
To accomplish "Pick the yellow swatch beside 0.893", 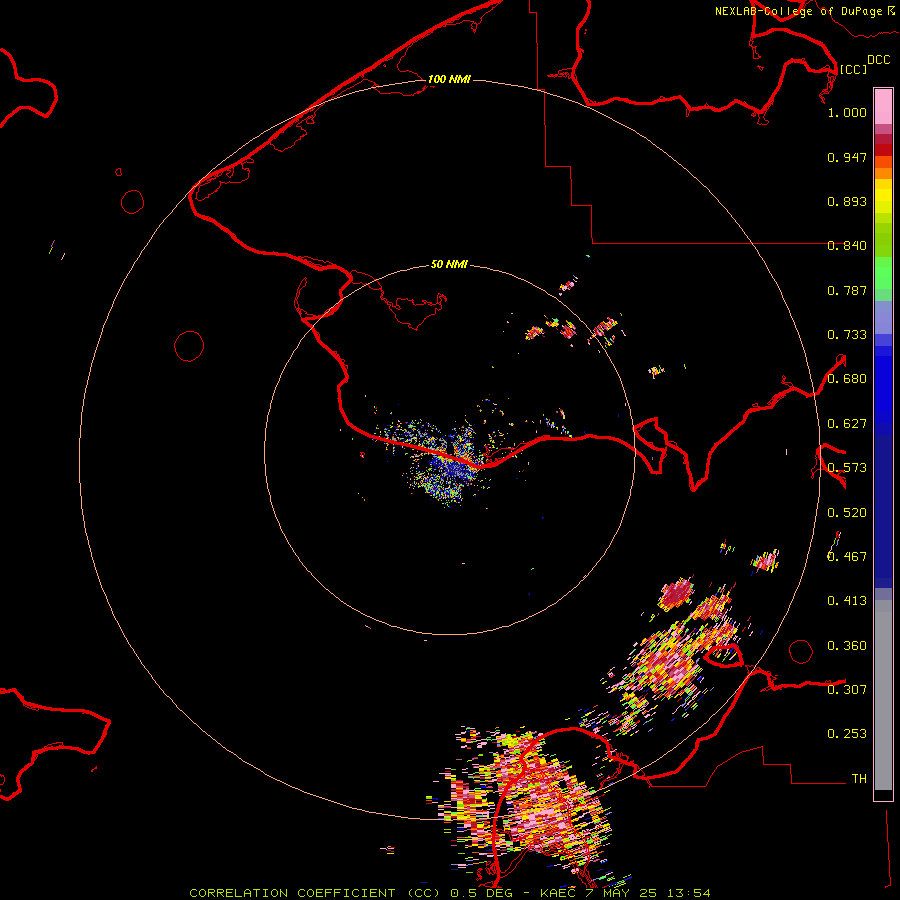I will click(x=883, y=201).
